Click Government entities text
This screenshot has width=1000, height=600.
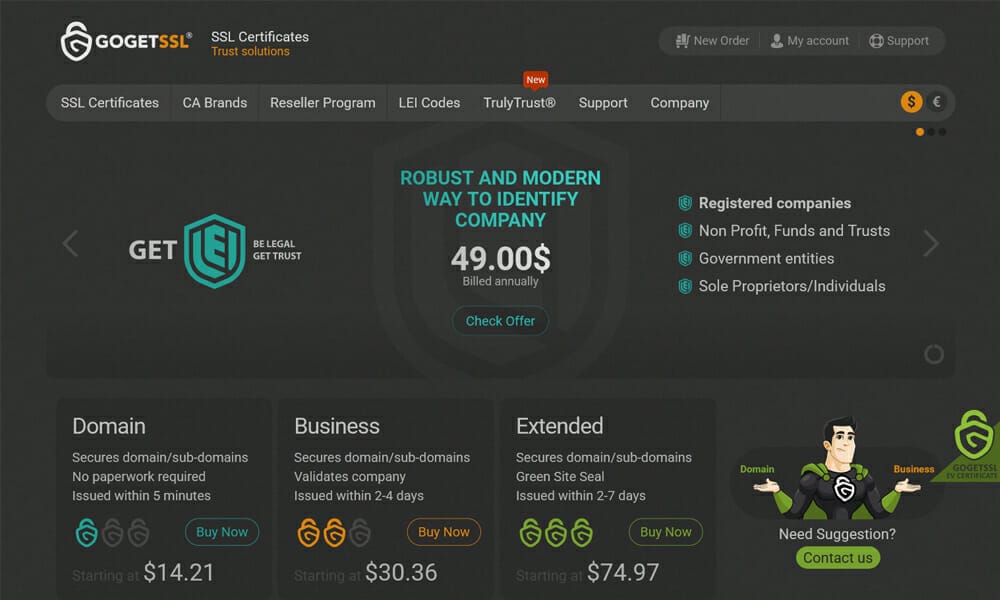767,258
